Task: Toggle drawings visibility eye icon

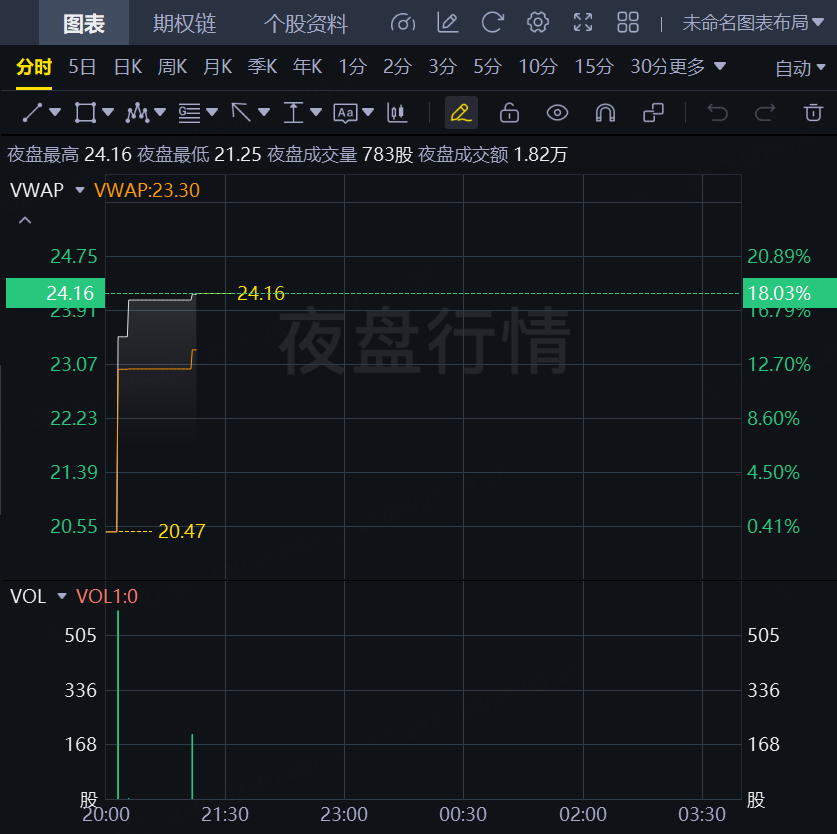Action: click(x=557, y=113)
